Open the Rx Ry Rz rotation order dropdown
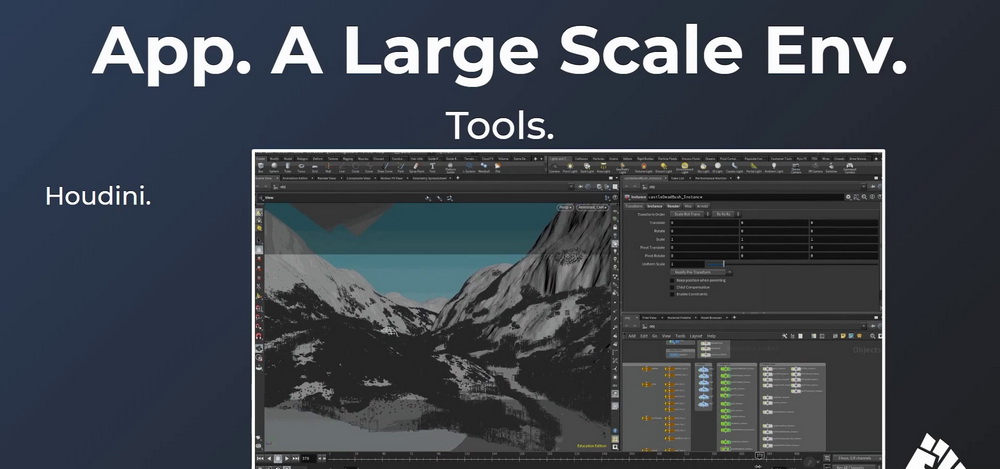The image size is (1000, 469). point(726,214)
